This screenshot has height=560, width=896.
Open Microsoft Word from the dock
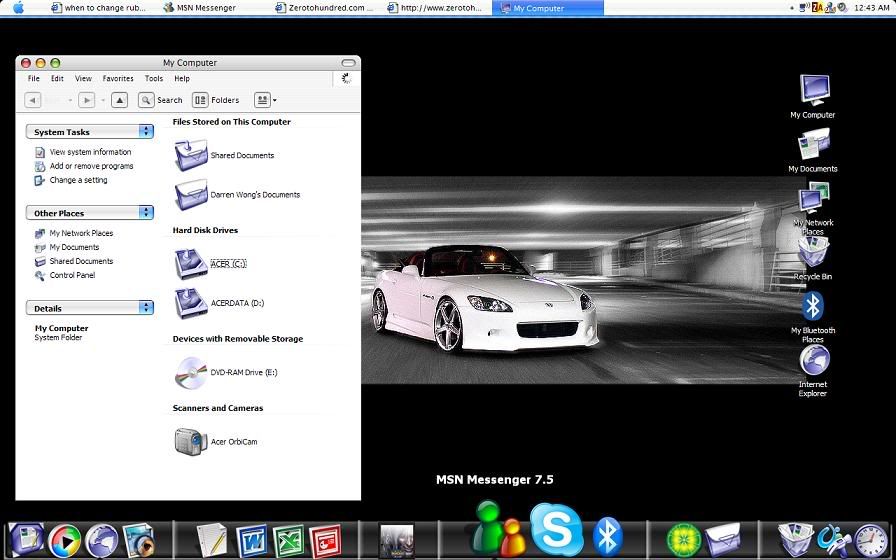coord(251,540)
